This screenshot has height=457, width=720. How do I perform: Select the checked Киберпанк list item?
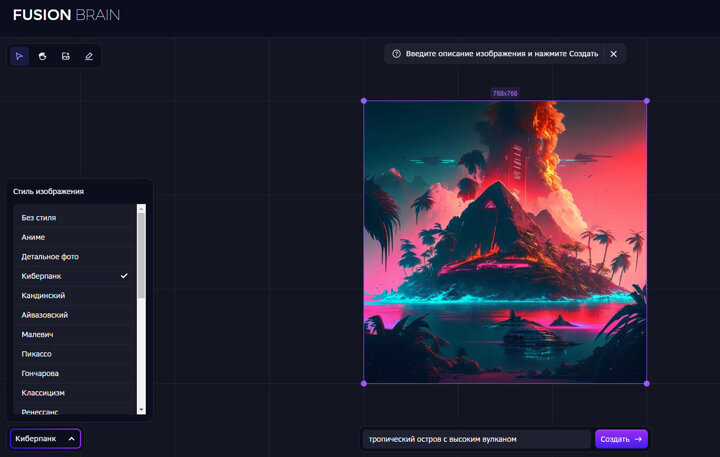coord(75,276)
